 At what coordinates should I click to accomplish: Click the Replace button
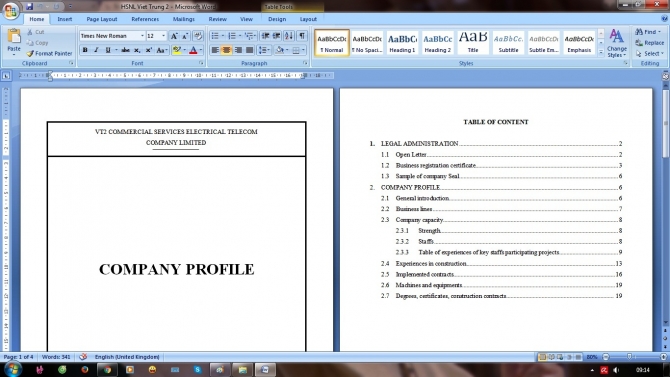649,43
